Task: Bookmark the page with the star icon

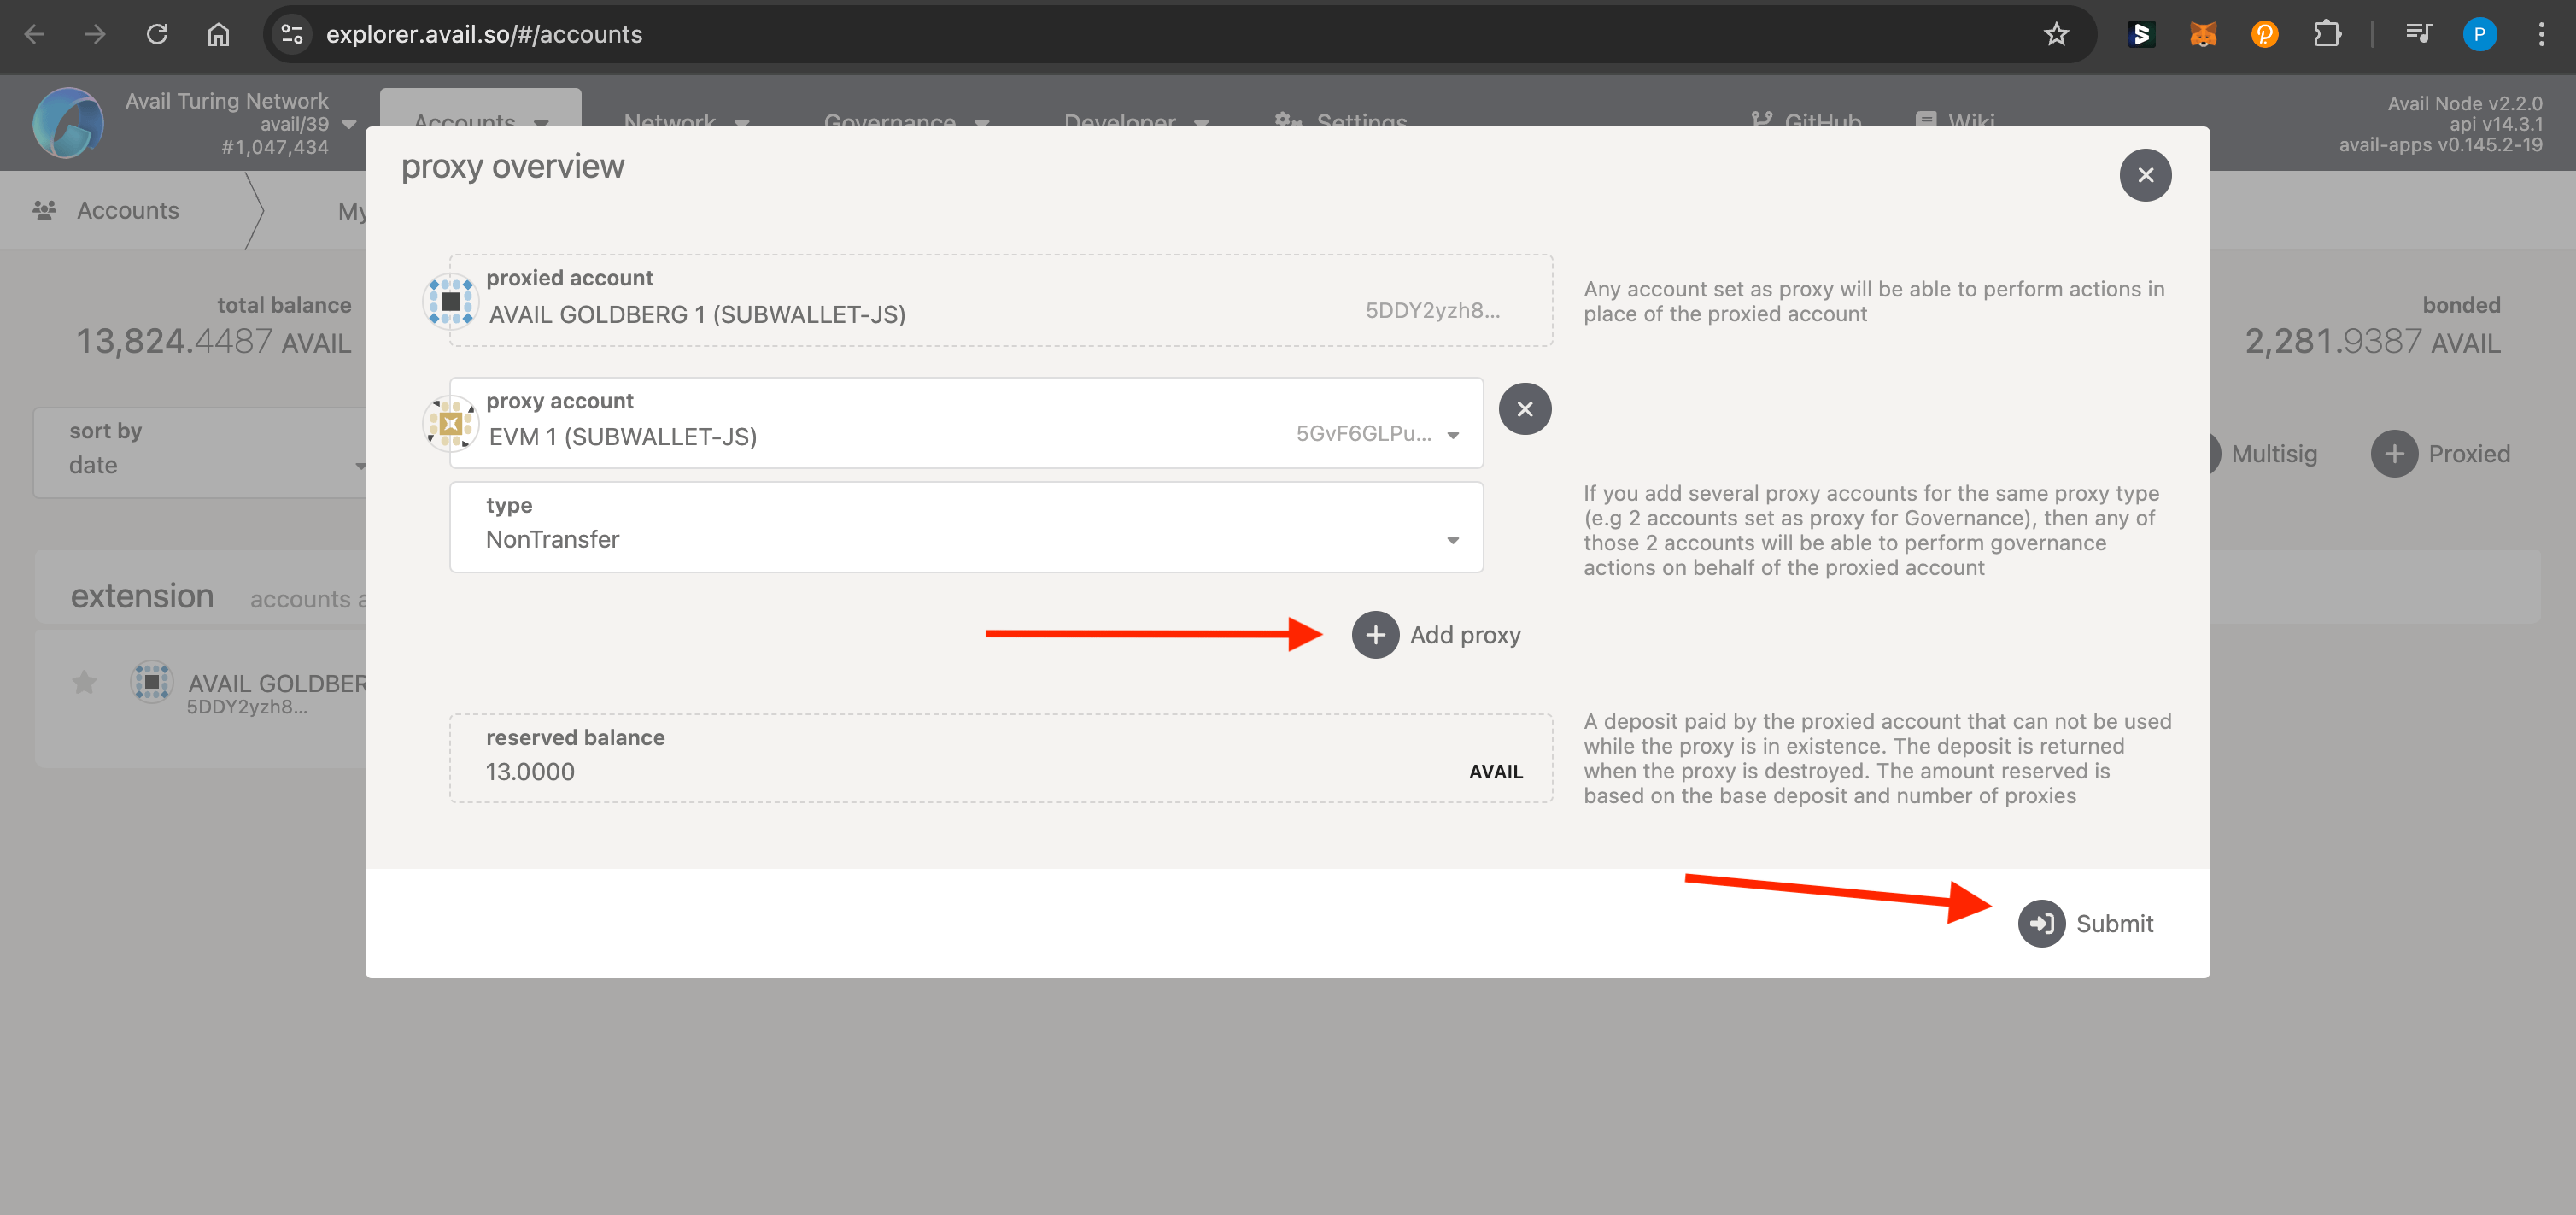Action: [2056, 33]
